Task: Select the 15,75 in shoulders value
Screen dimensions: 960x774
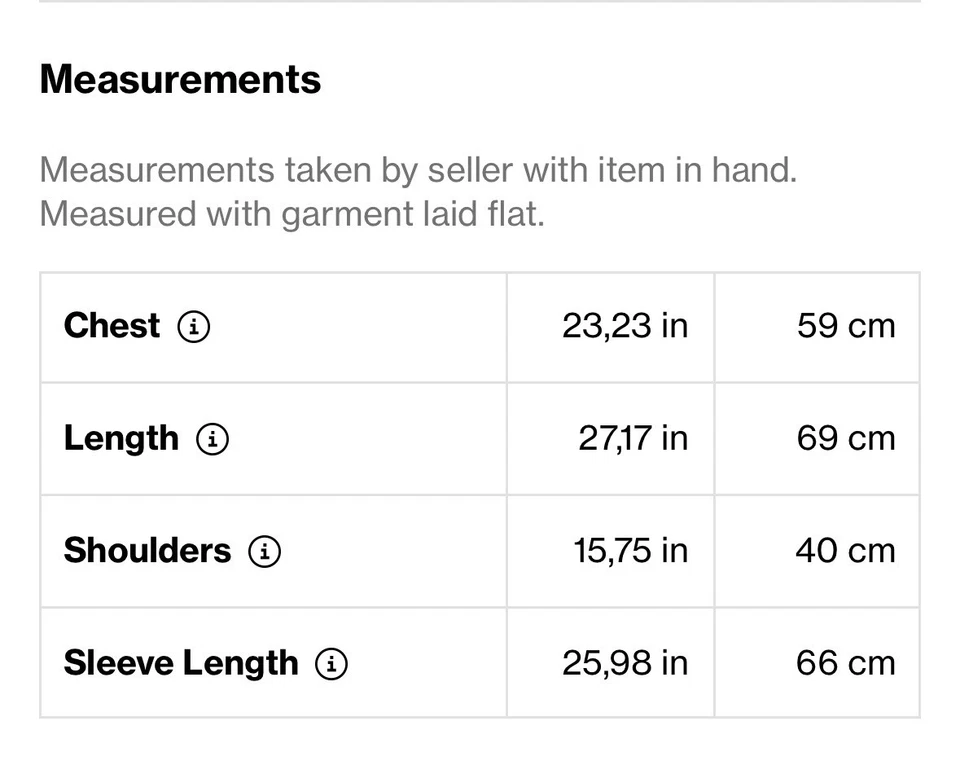Action: click(x=631, y=551)
